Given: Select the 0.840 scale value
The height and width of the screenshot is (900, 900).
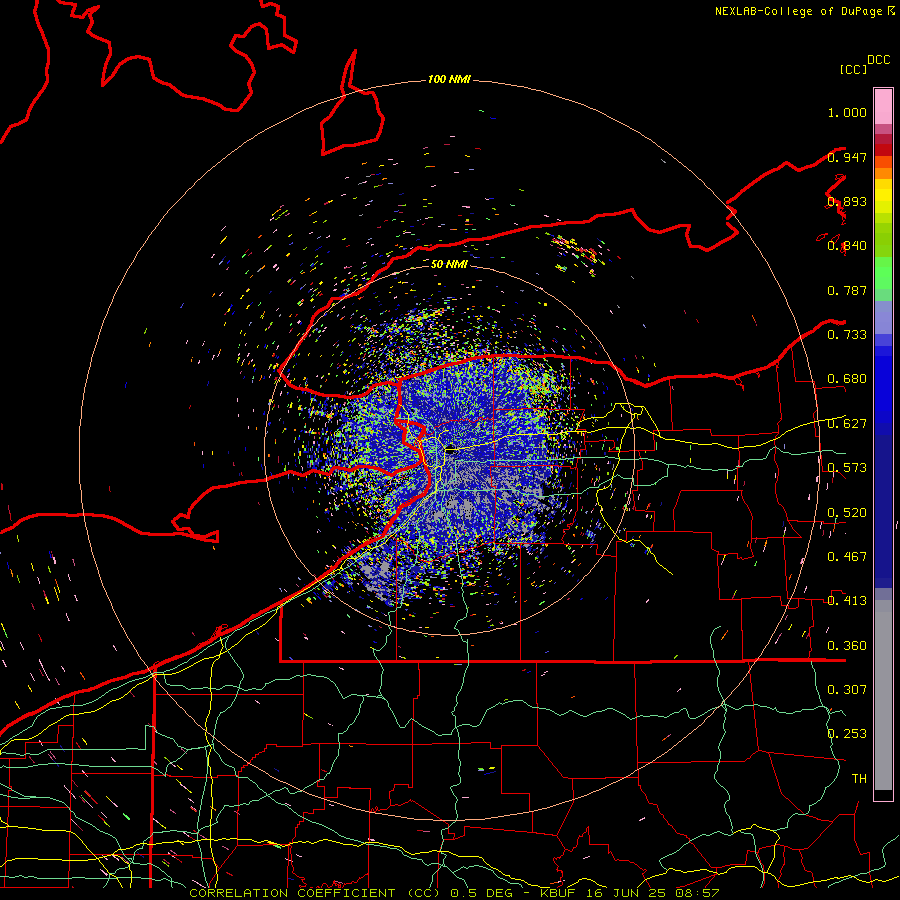Looking at the screenshot, I should point(847,246).
